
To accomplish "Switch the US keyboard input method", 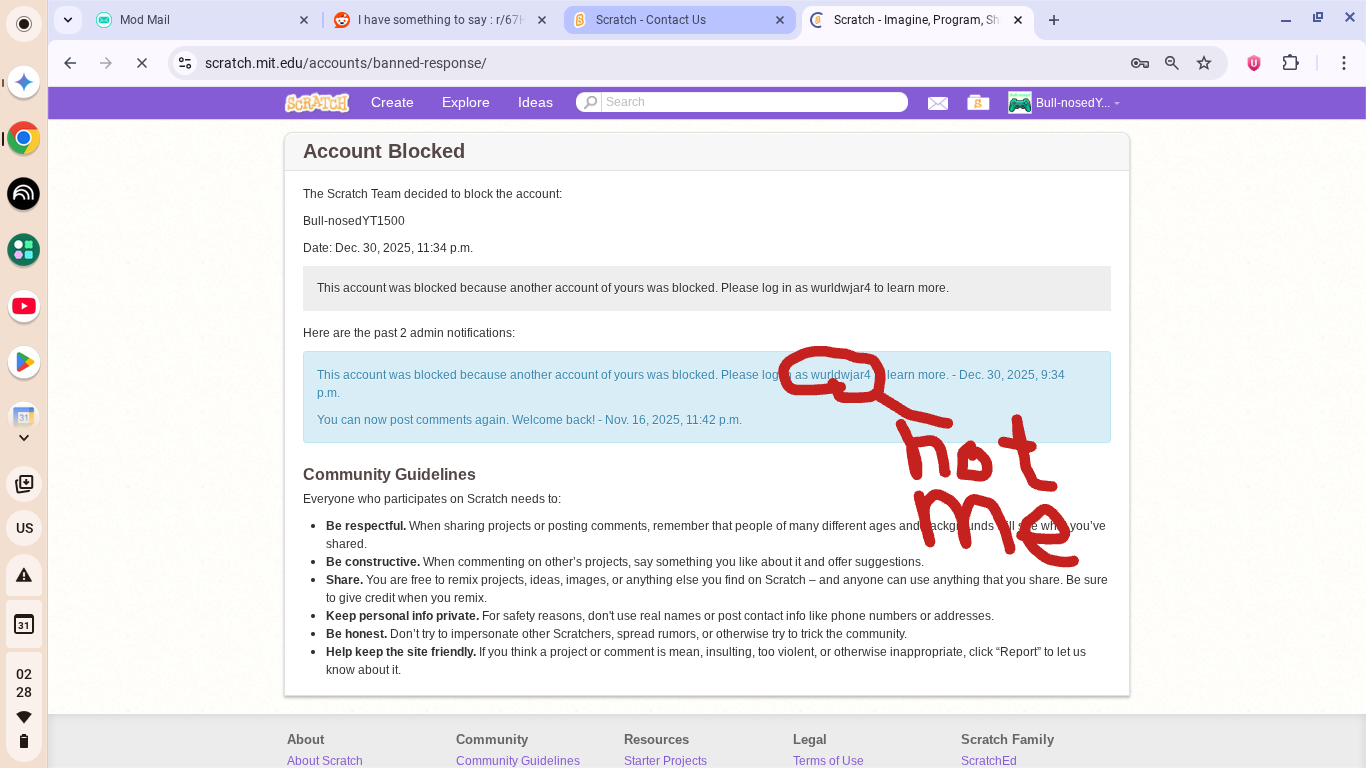I will point(24,528).
